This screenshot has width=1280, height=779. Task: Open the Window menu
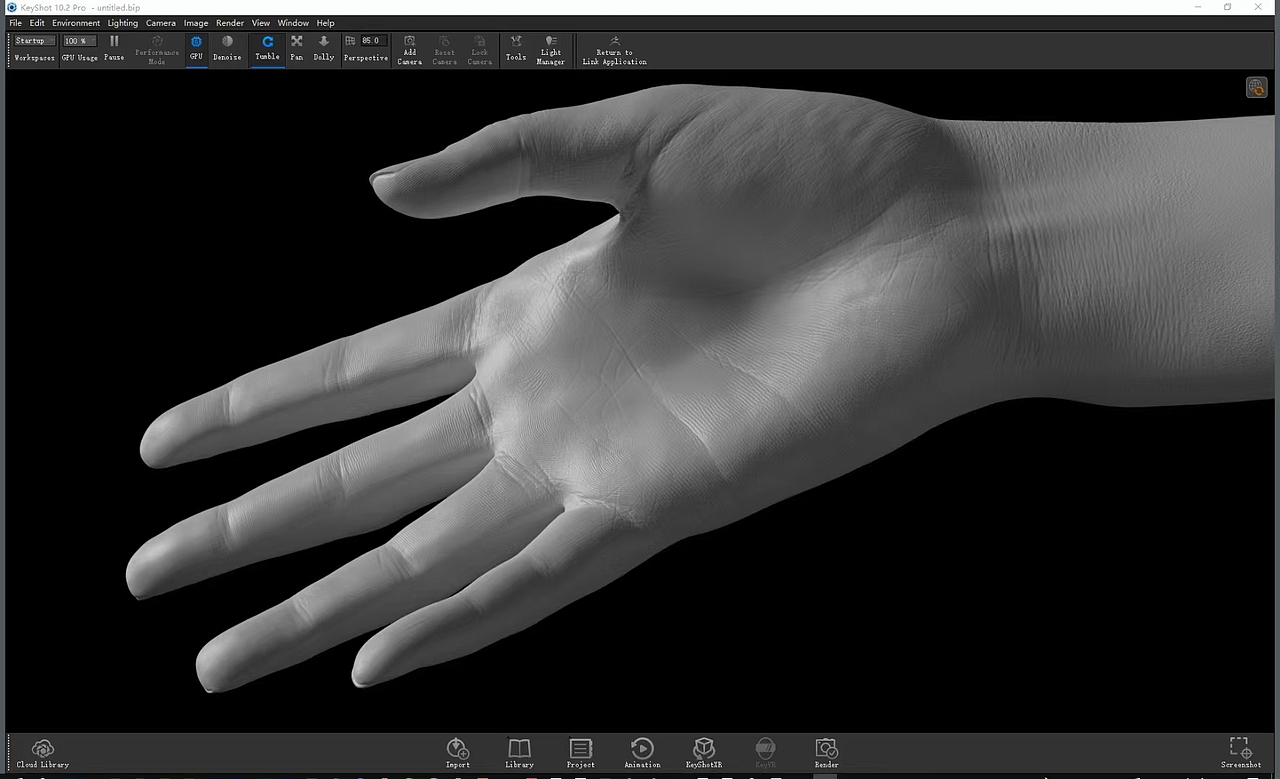click(x=293, y=23)
